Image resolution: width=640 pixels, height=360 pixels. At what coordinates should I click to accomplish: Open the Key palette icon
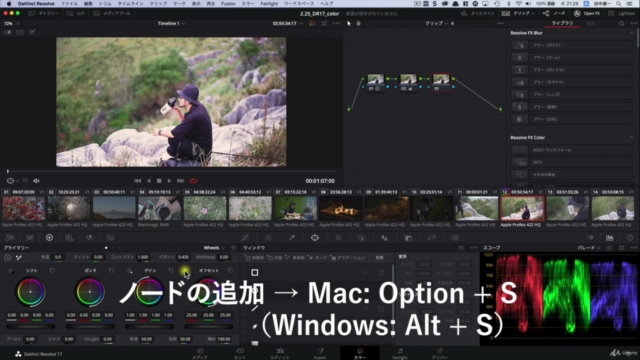(409, 238)
